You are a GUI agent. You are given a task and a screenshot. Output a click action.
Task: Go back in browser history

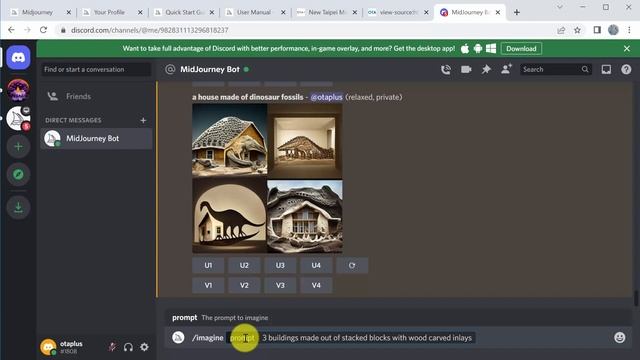11,30
